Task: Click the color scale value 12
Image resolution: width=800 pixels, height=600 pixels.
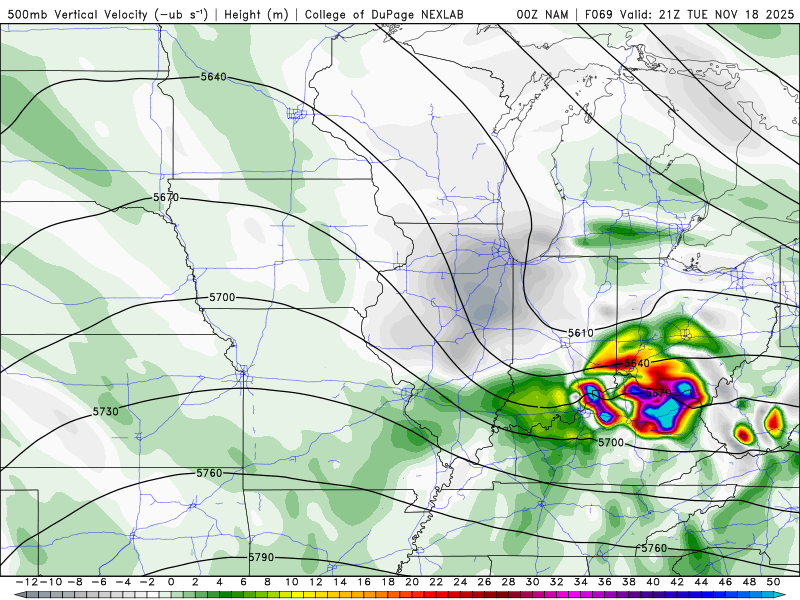Action: [316, 582]
